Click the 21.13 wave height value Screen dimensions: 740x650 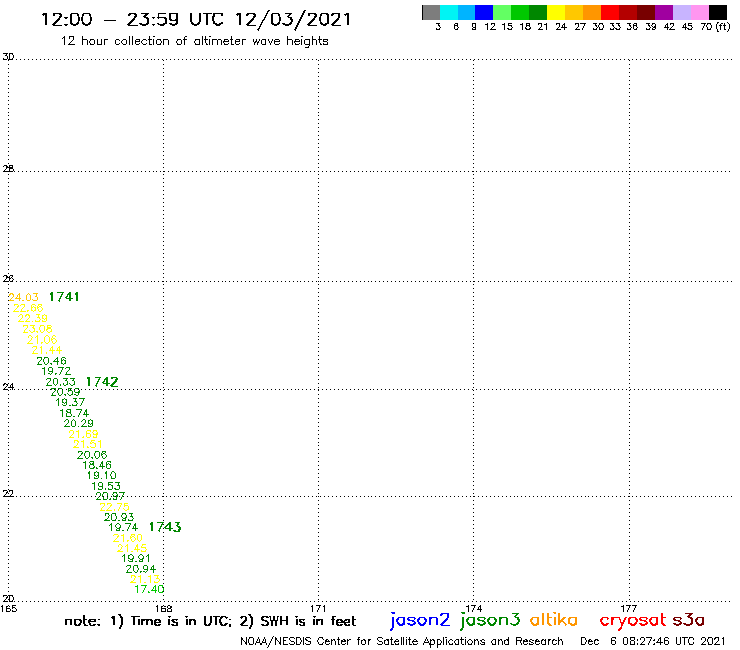[145, 579]
